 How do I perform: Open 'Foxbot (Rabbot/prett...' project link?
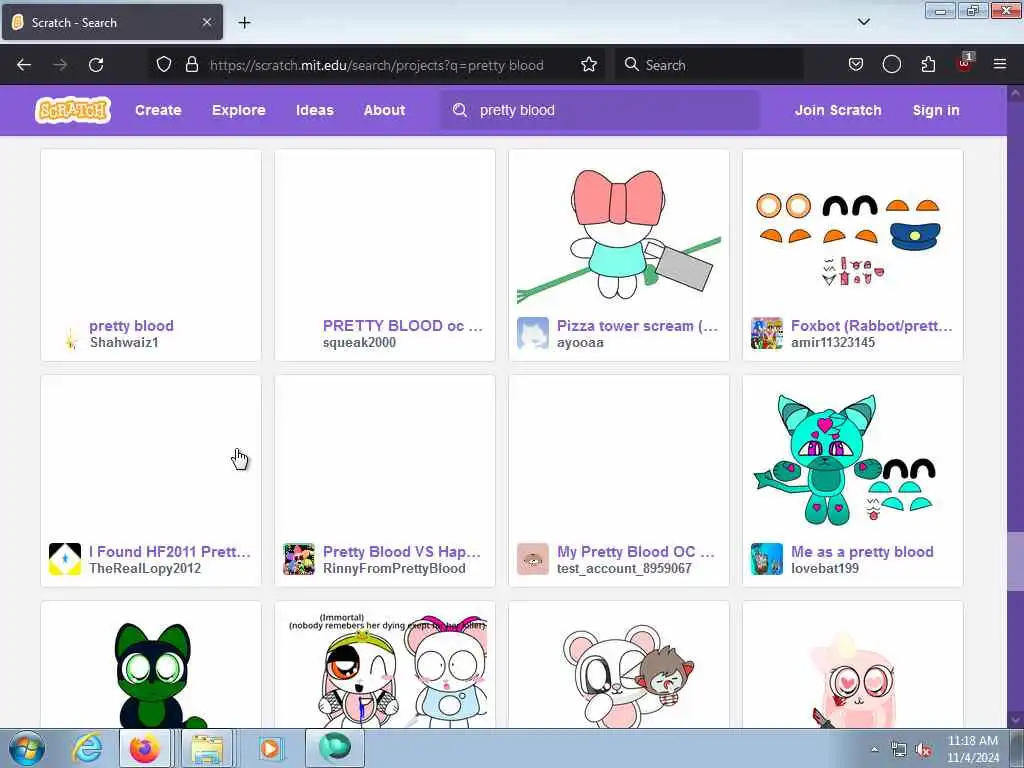click(871, 325)
